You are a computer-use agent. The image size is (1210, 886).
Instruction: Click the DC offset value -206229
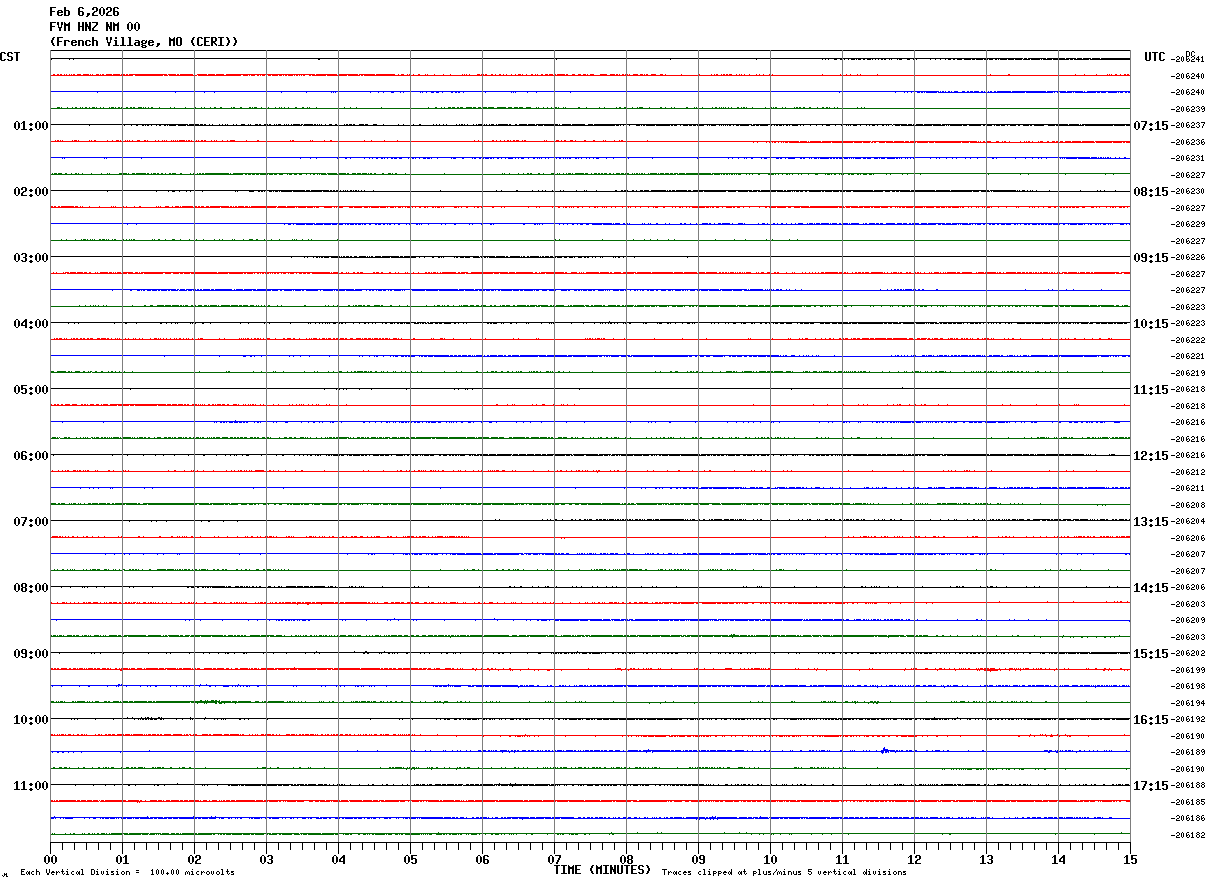pyautogui.click(x=1188, y=224)
